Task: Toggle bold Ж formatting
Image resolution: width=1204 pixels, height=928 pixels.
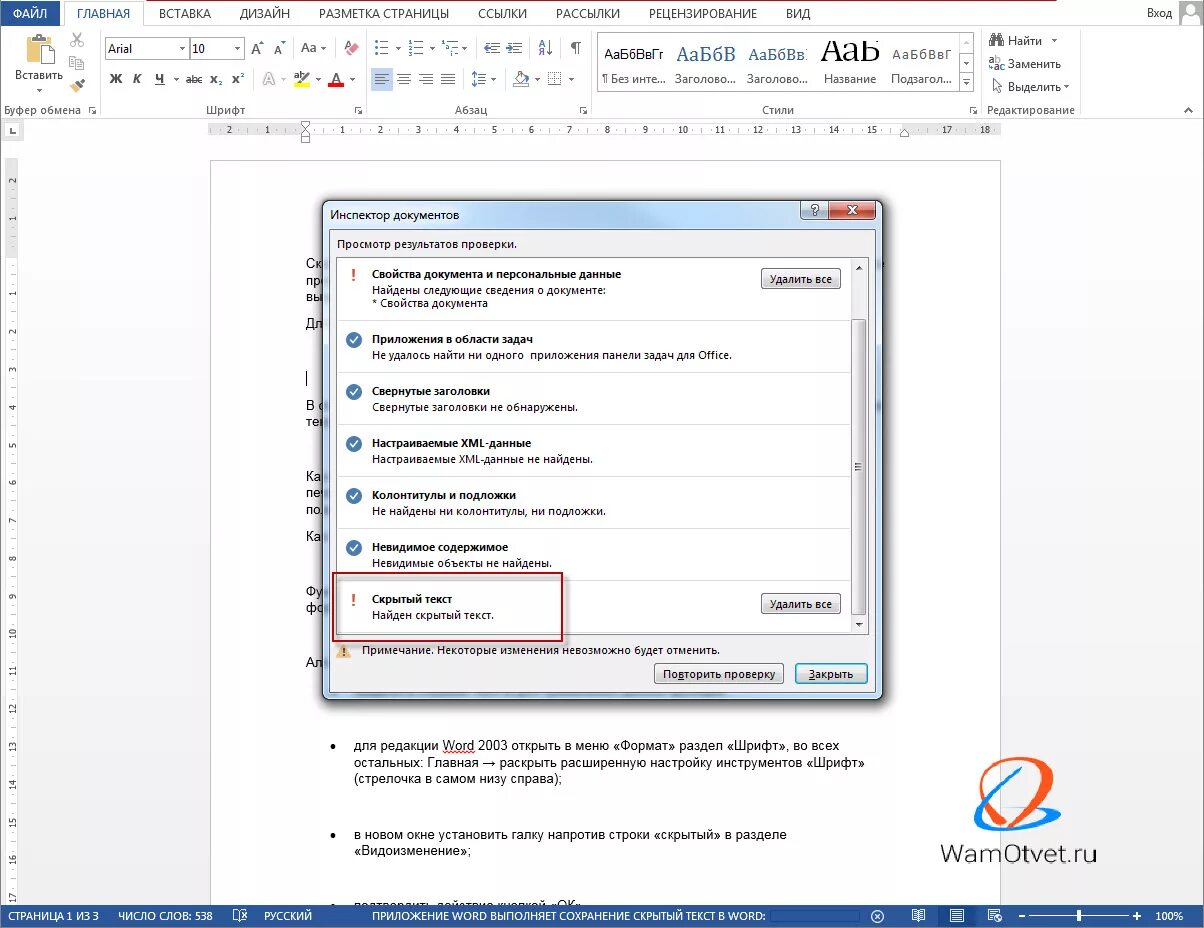Action: click(x=115, y=79)
